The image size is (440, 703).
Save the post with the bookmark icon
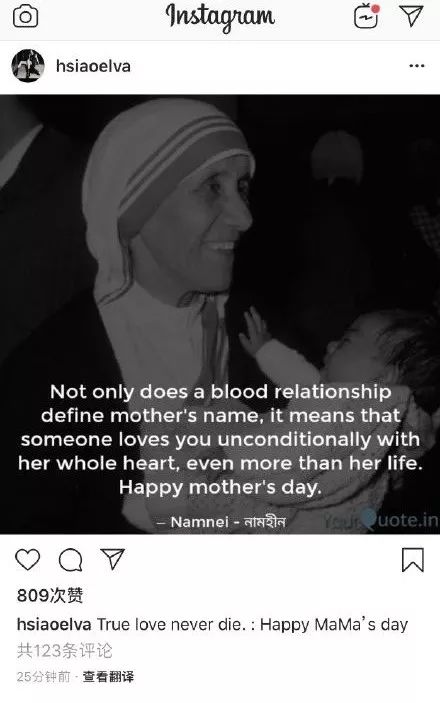point(413,560)
